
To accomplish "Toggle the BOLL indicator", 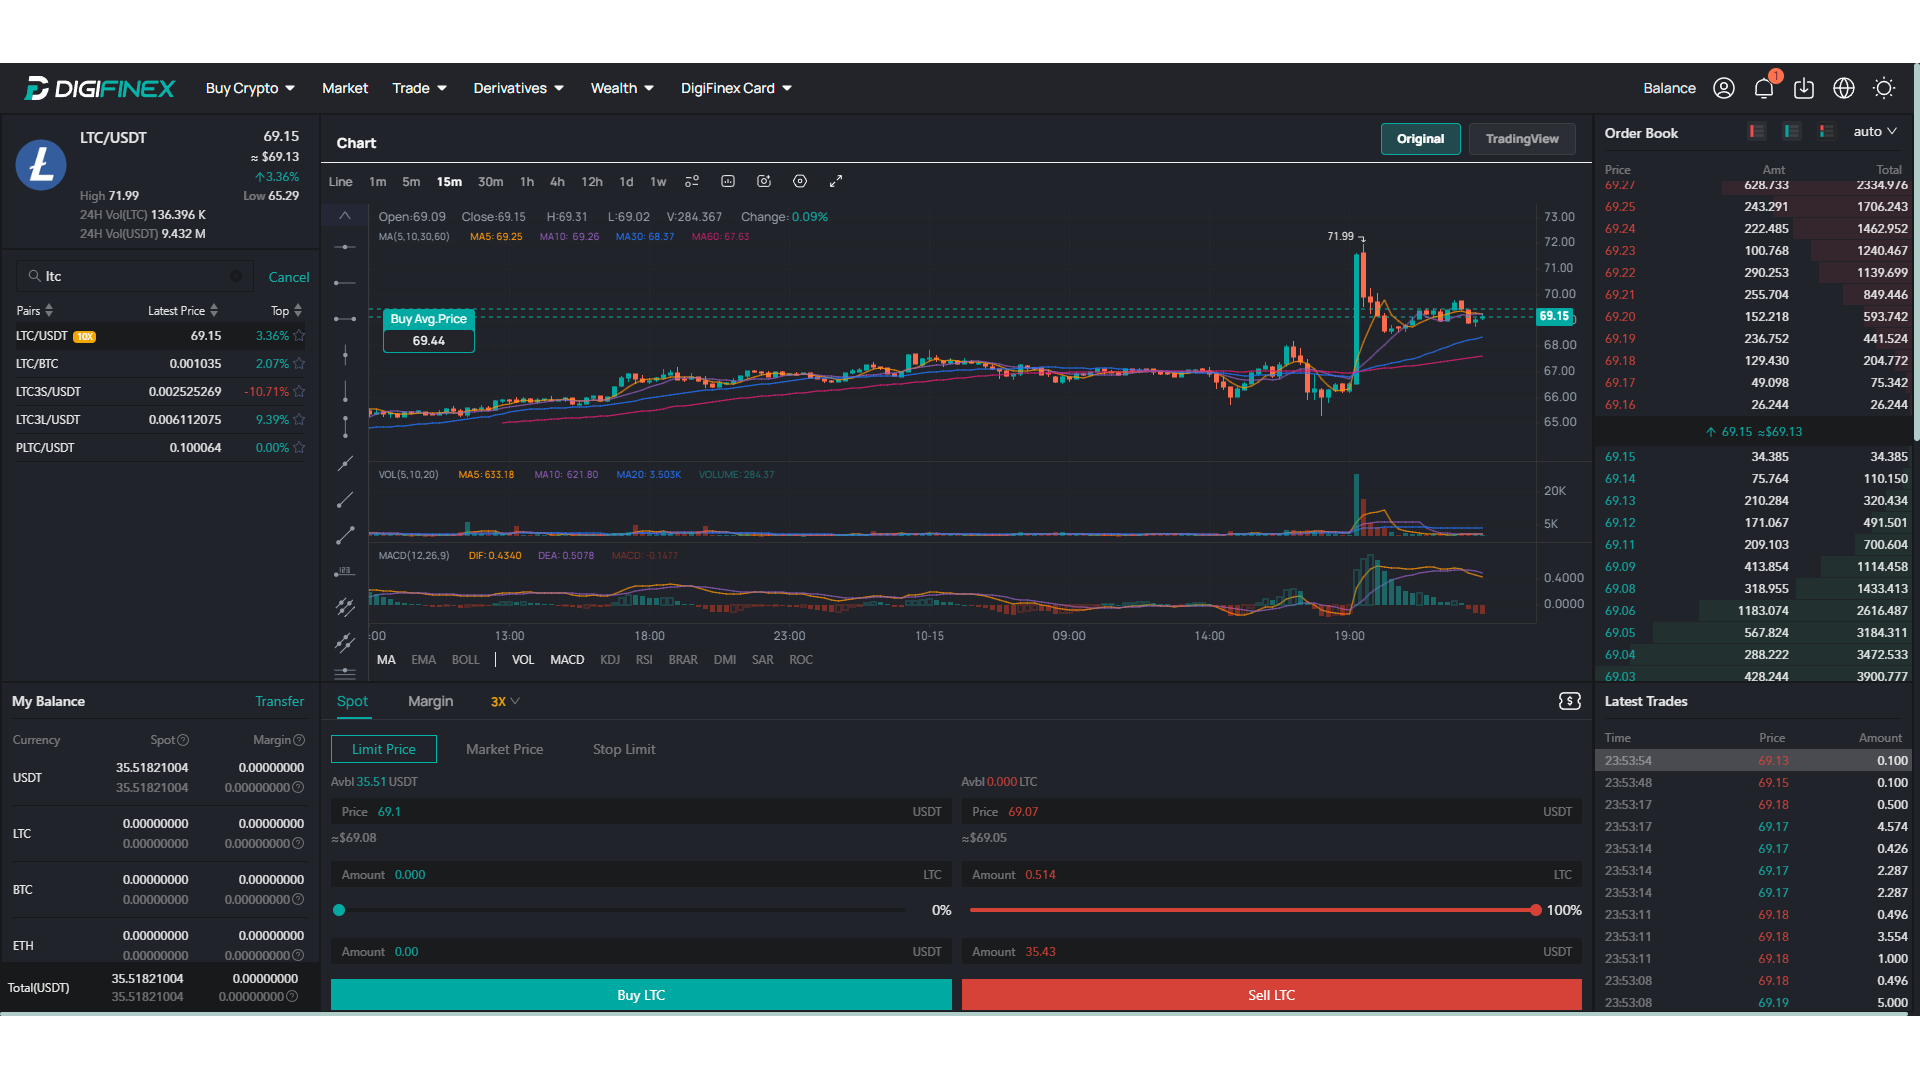I will coord(466,660).
